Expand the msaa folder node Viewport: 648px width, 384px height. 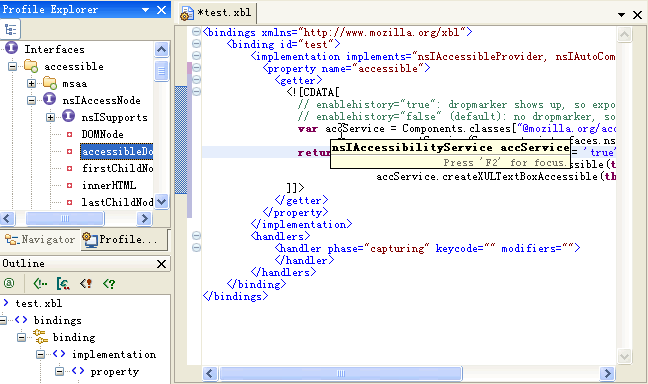click(31, 83)
